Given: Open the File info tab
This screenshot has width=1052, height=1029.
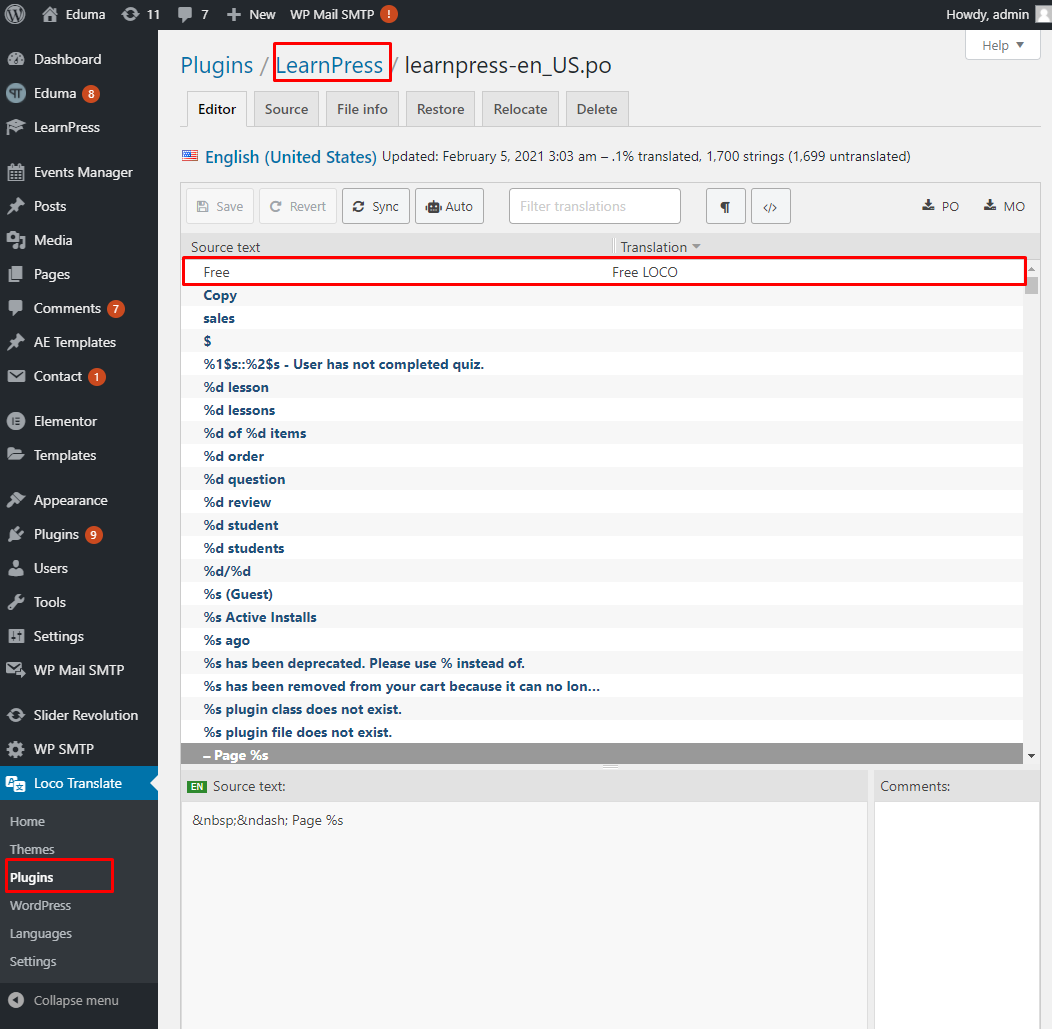Looking at the screenshot, I should tap(362, 109).
